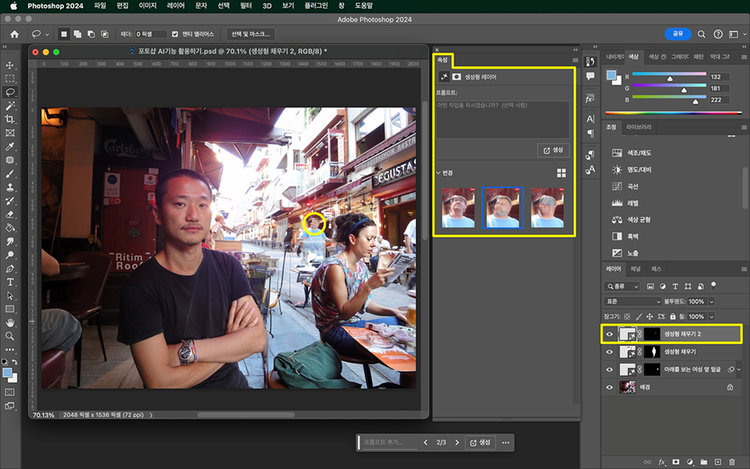The height and width of the screenshot is (469, 750).
Task: Select the Magic Wand tool
Action: click(10, 105)
